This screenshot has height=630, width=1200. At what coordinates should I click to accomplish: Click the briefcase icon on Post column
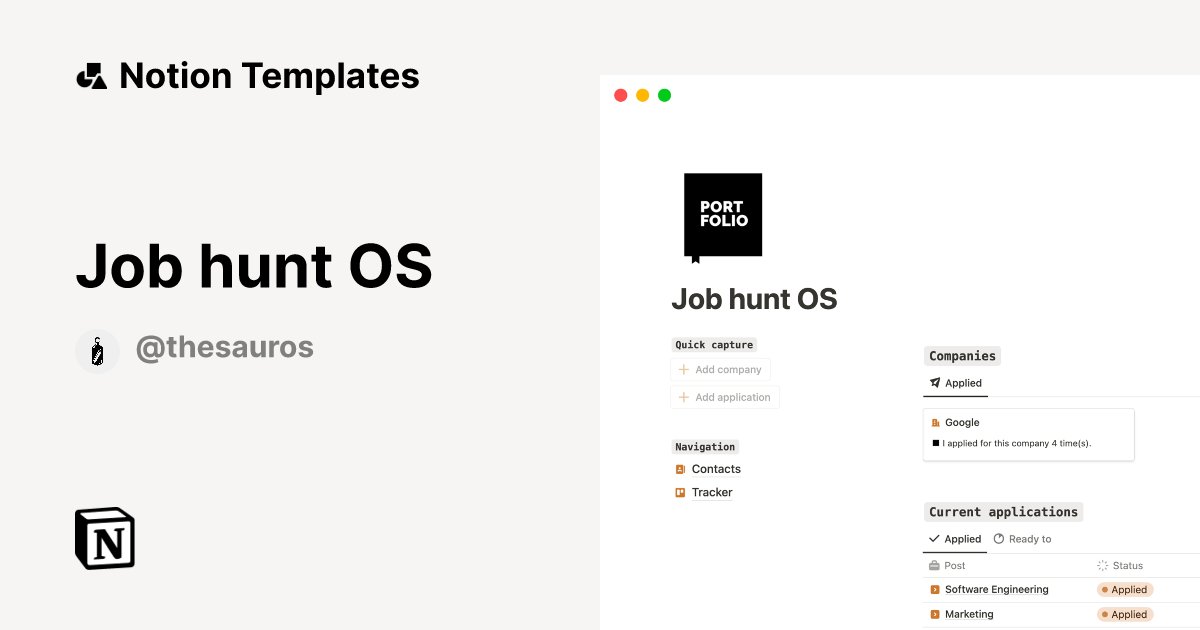click(936, 565)
